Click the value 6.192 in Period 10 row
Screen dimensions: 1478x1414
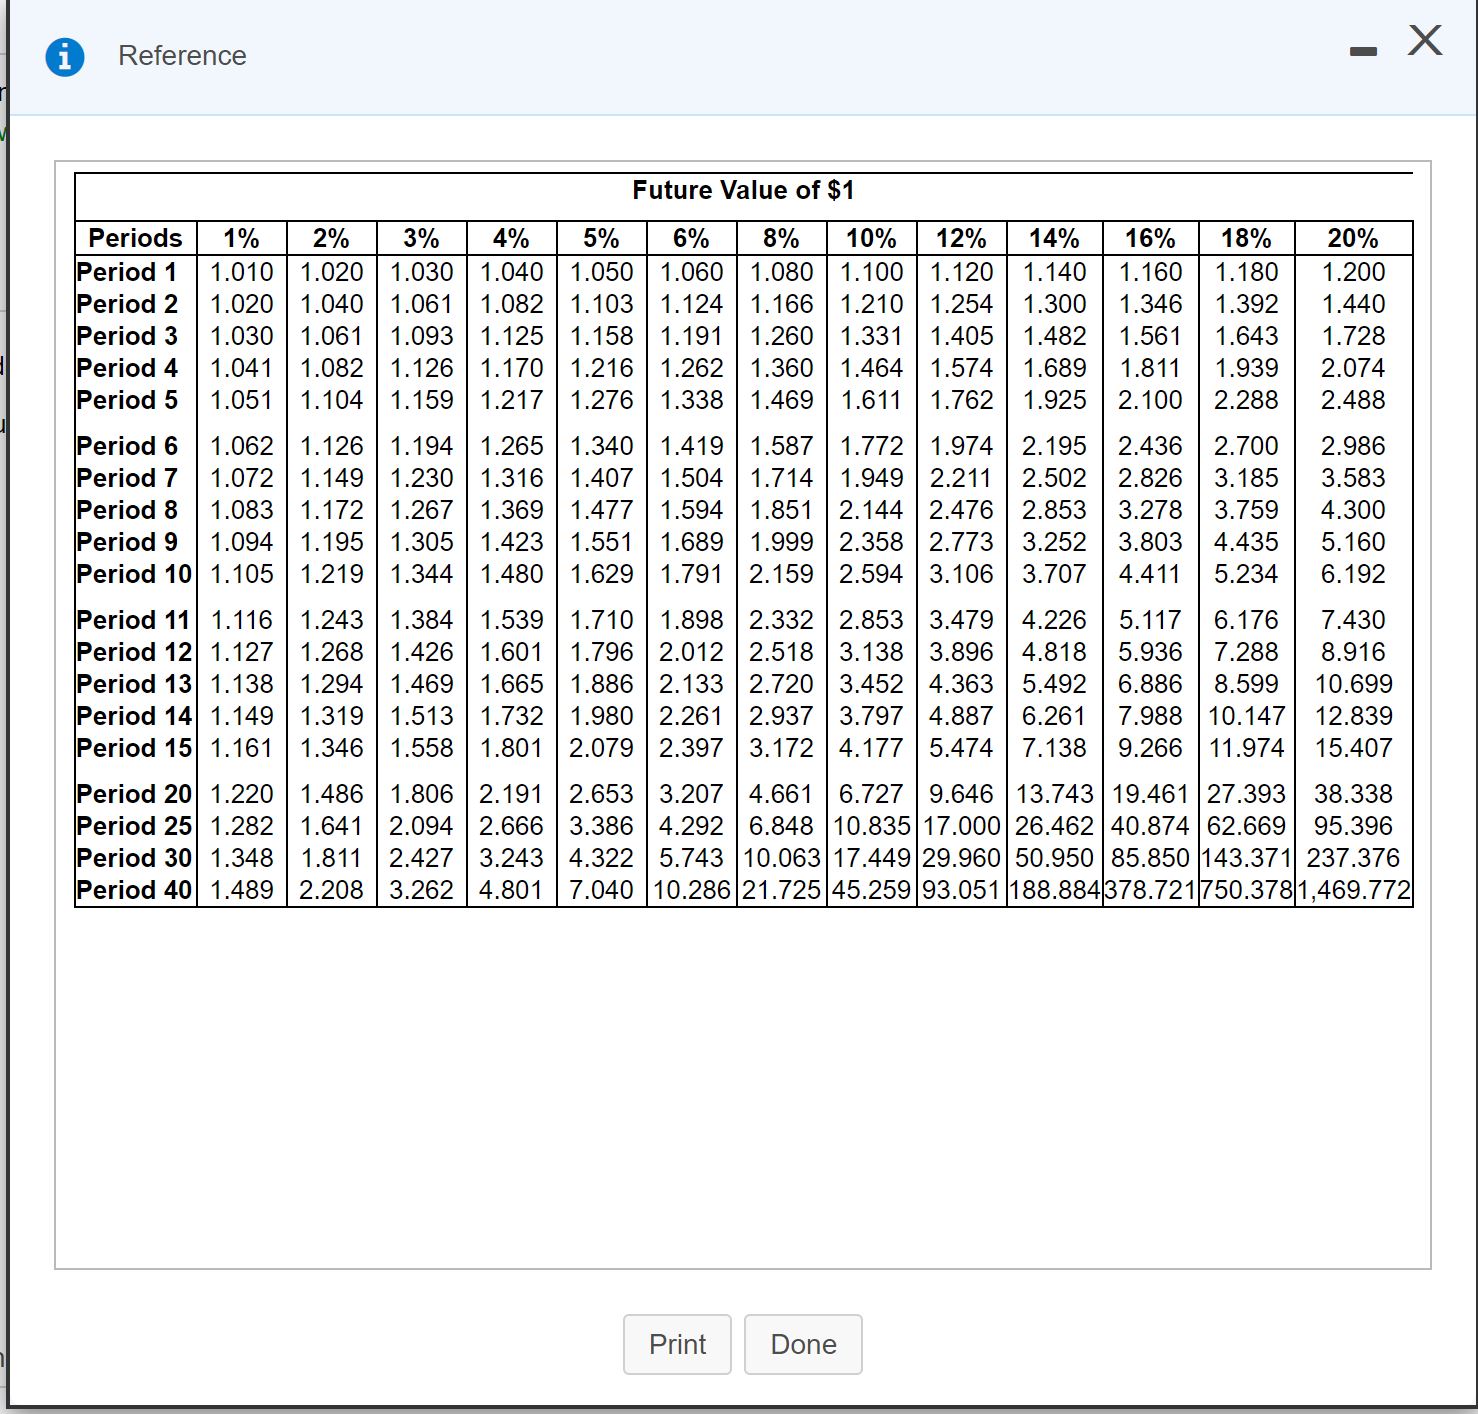1353,574
